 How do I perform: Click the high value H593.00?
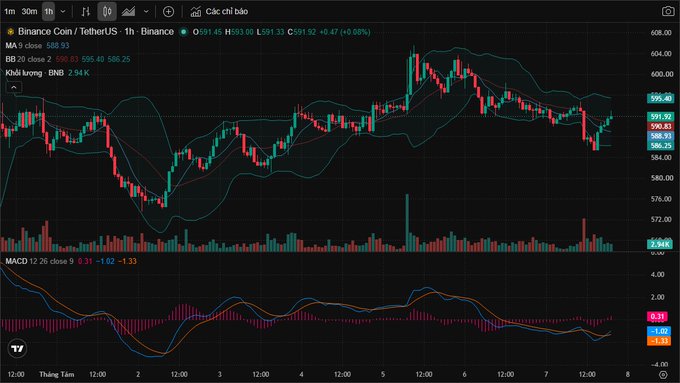click(239, 32)
